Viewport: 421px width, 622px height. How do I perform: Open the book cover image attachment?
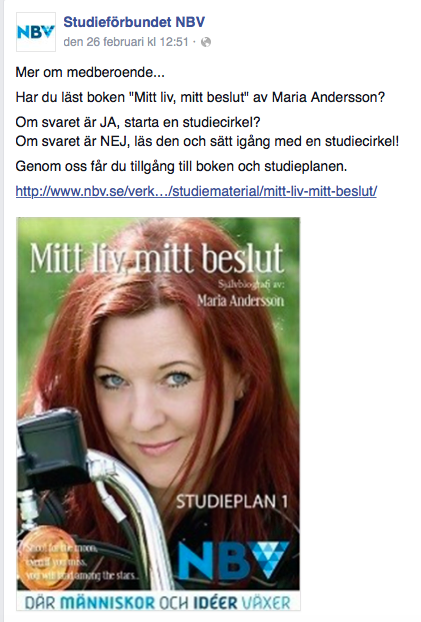(x=158, y=414)
